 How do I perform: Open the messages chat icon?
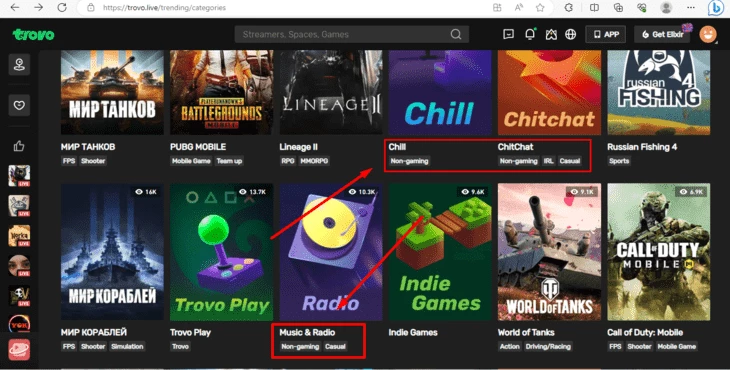pos(508,34)
